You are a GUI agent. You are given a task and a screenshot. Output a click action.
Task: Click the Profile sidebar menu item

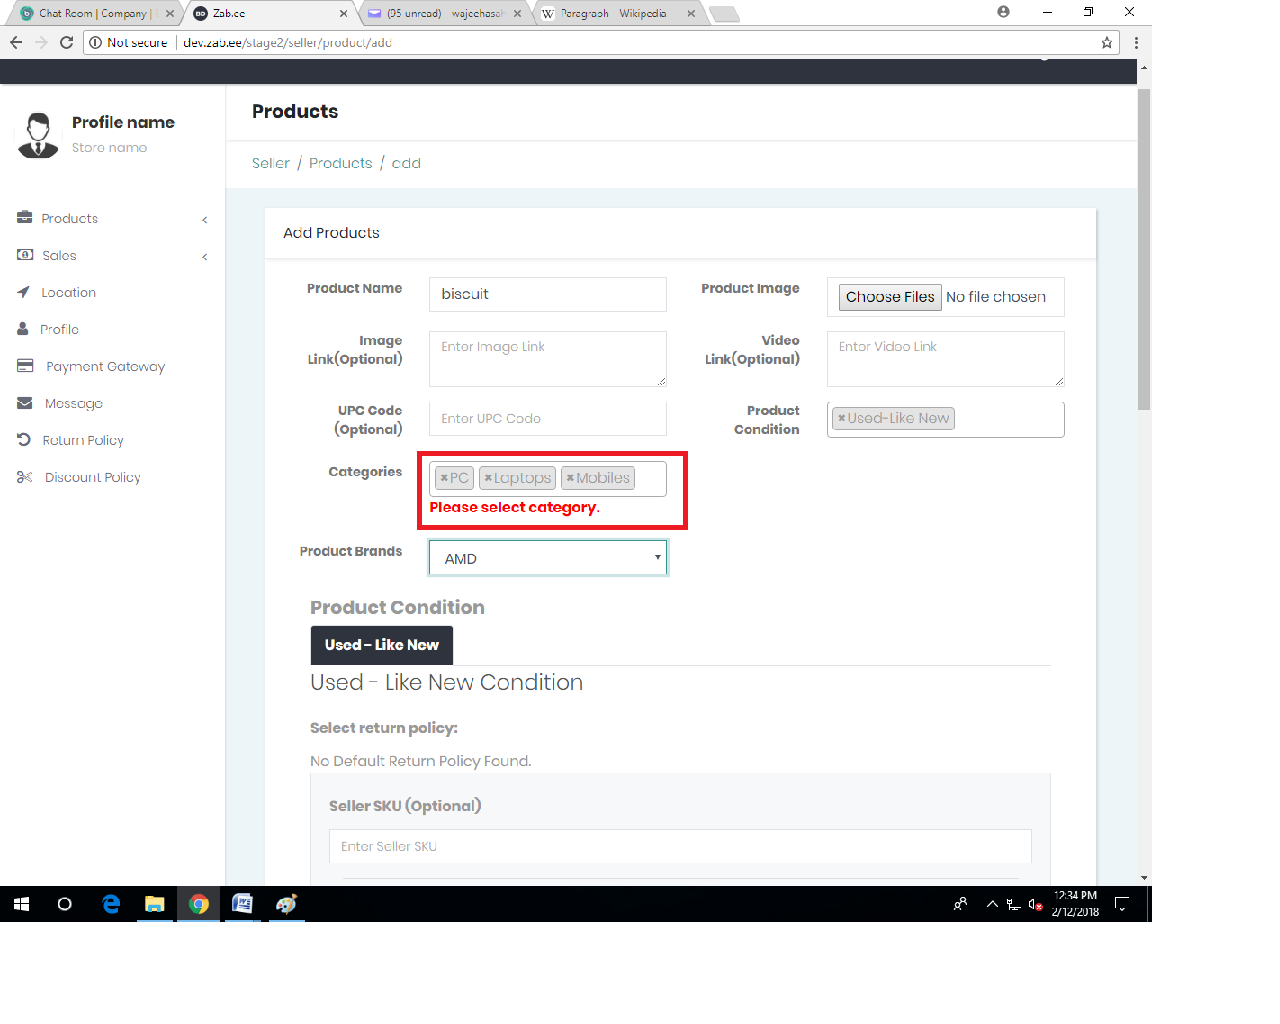pos(59,329)
